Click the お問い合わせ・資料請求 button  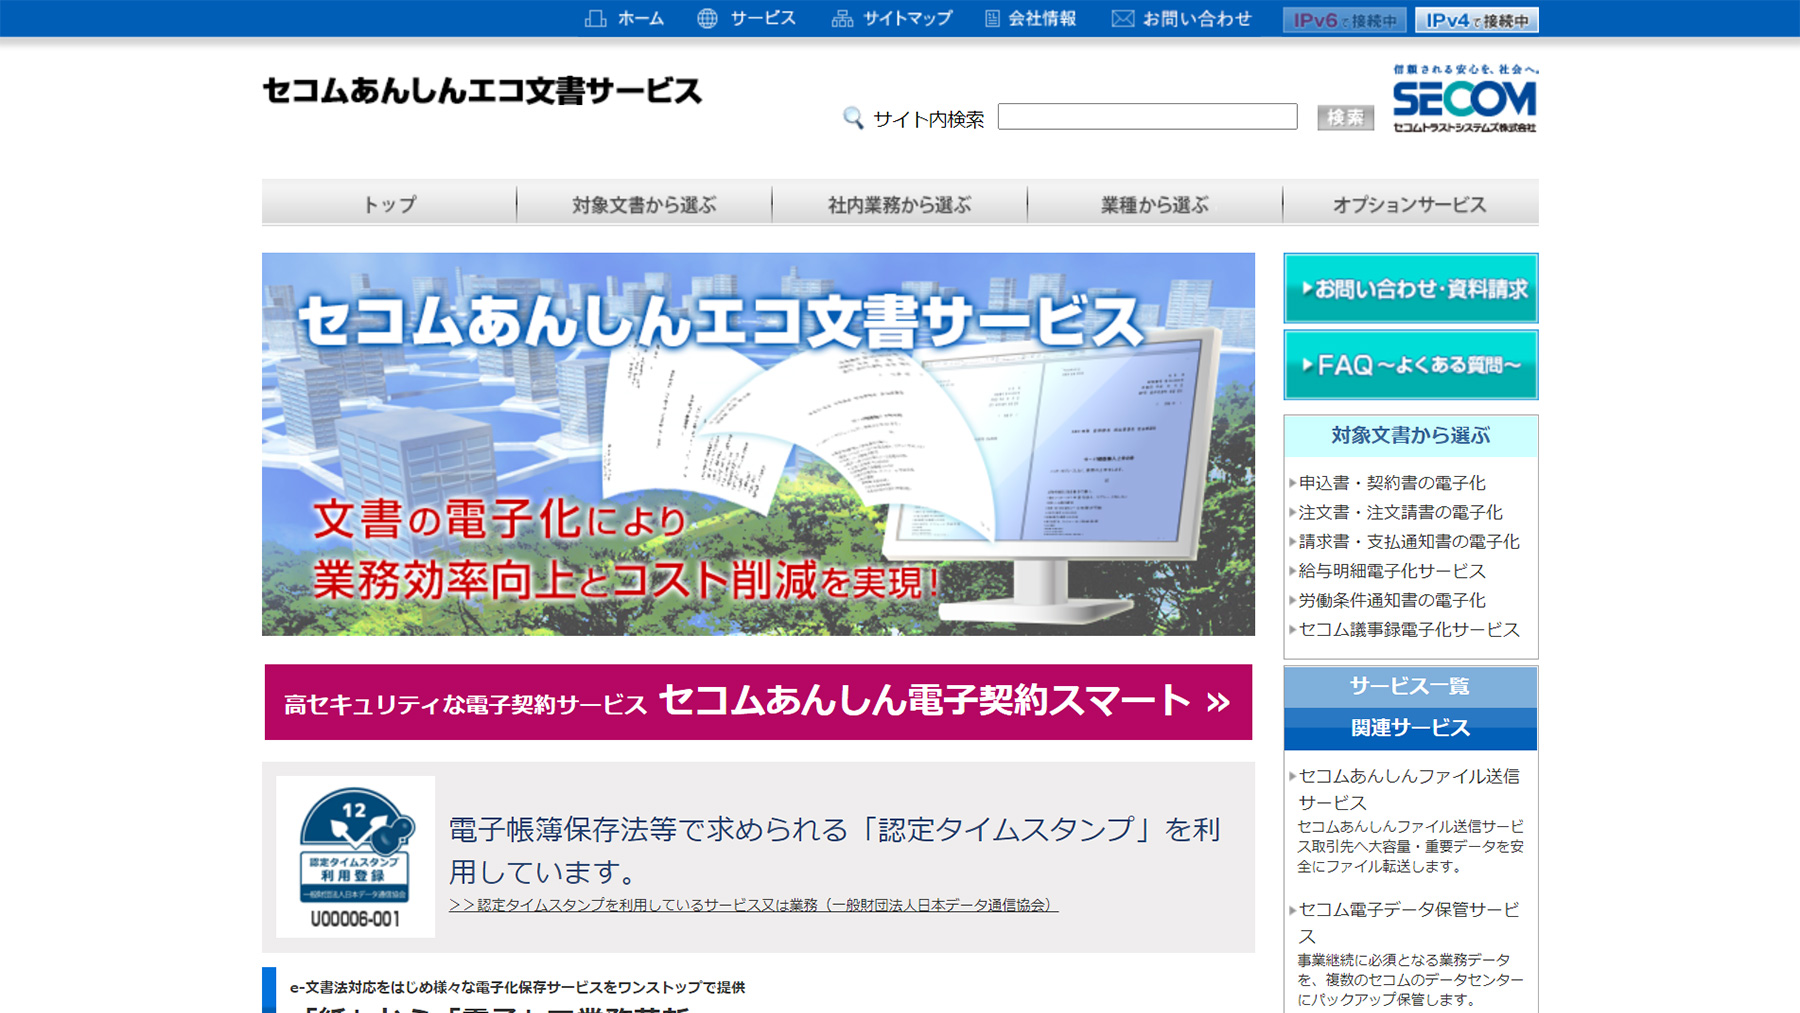(x=1410, y=289)
